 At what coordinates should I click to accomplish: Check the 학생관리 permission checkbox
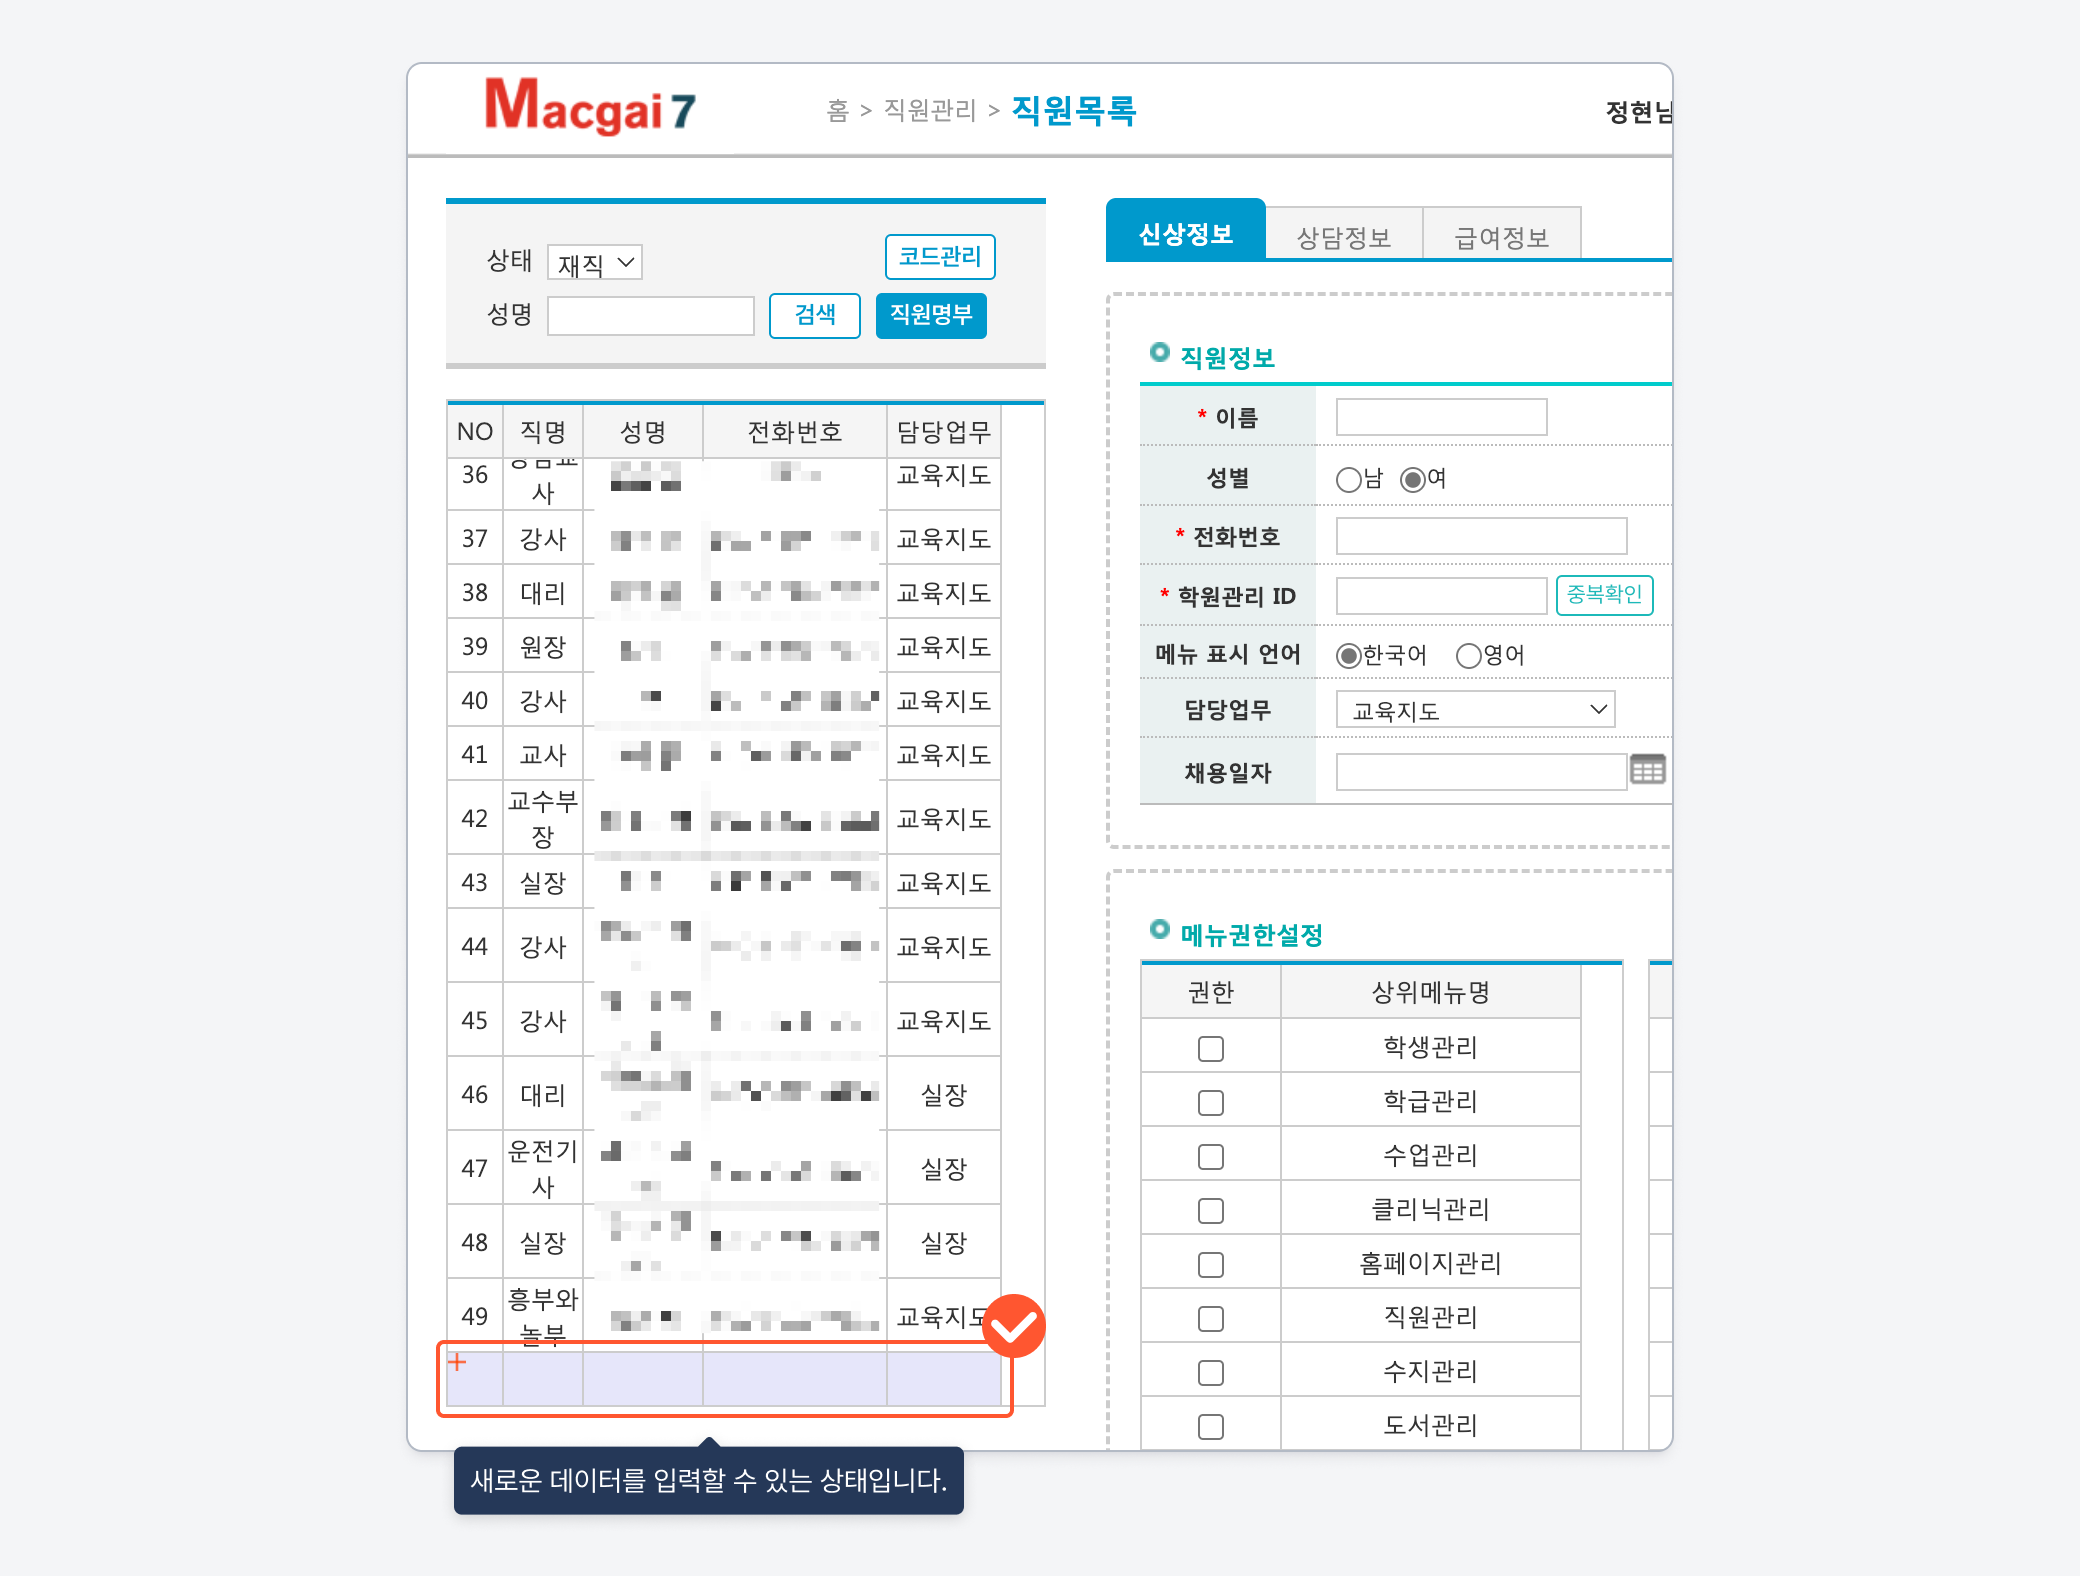tap(1210, 1048)
